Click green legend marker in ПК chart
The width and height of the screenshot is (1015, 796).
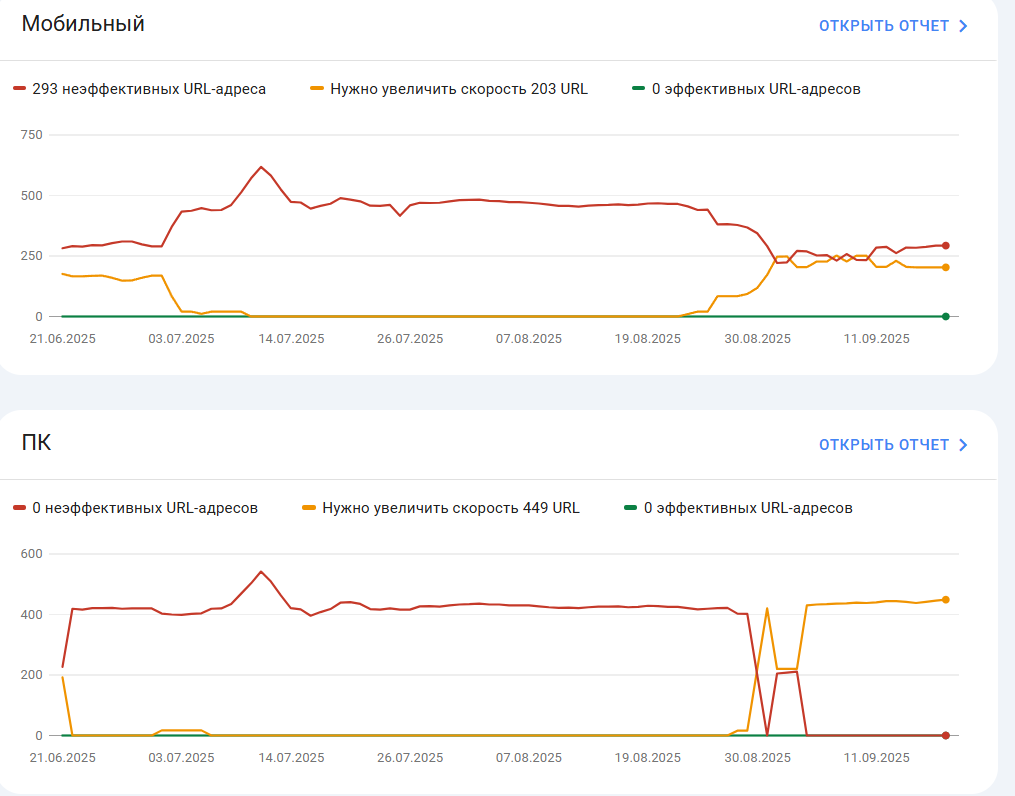630,508
